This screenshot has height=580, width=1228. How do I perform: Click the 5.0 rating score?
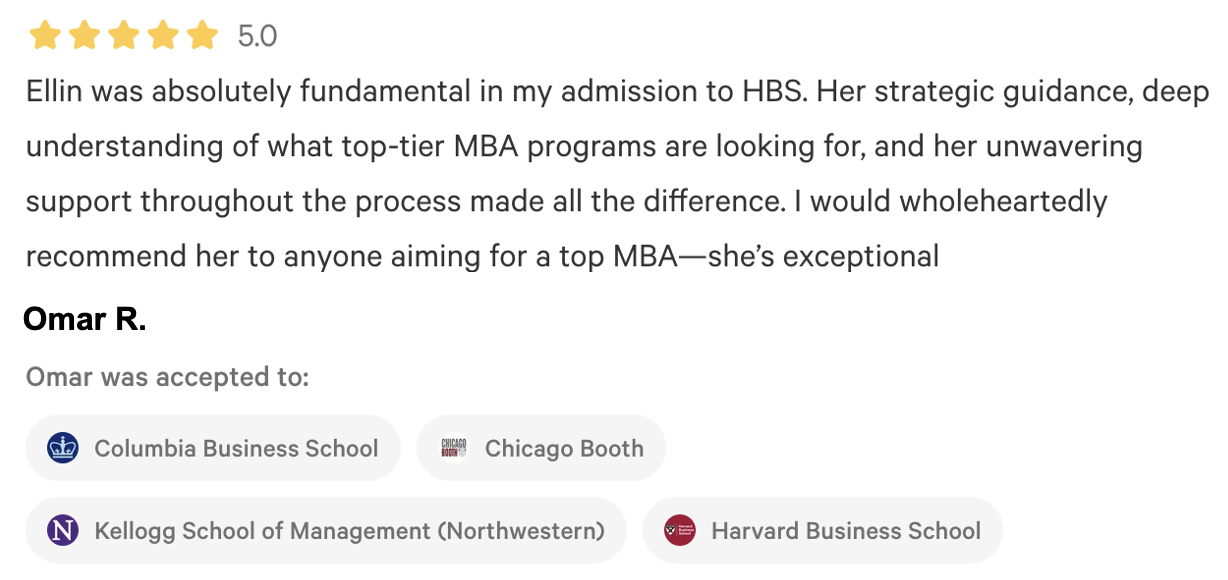click(x=257, y=37)
